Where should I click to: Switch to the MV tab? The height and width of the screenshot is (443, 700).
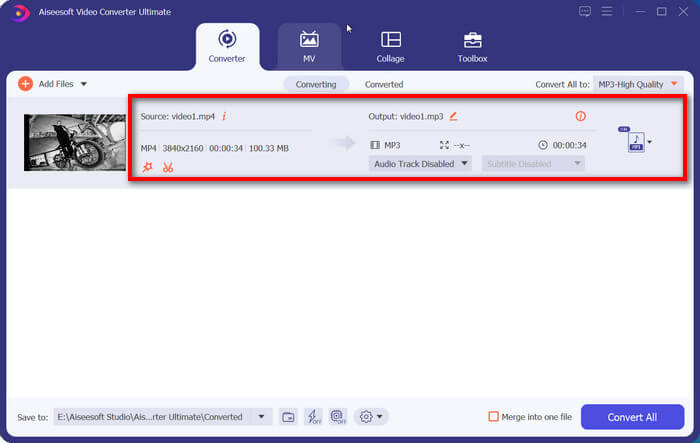pyautogui.click(x=309, y=46)
